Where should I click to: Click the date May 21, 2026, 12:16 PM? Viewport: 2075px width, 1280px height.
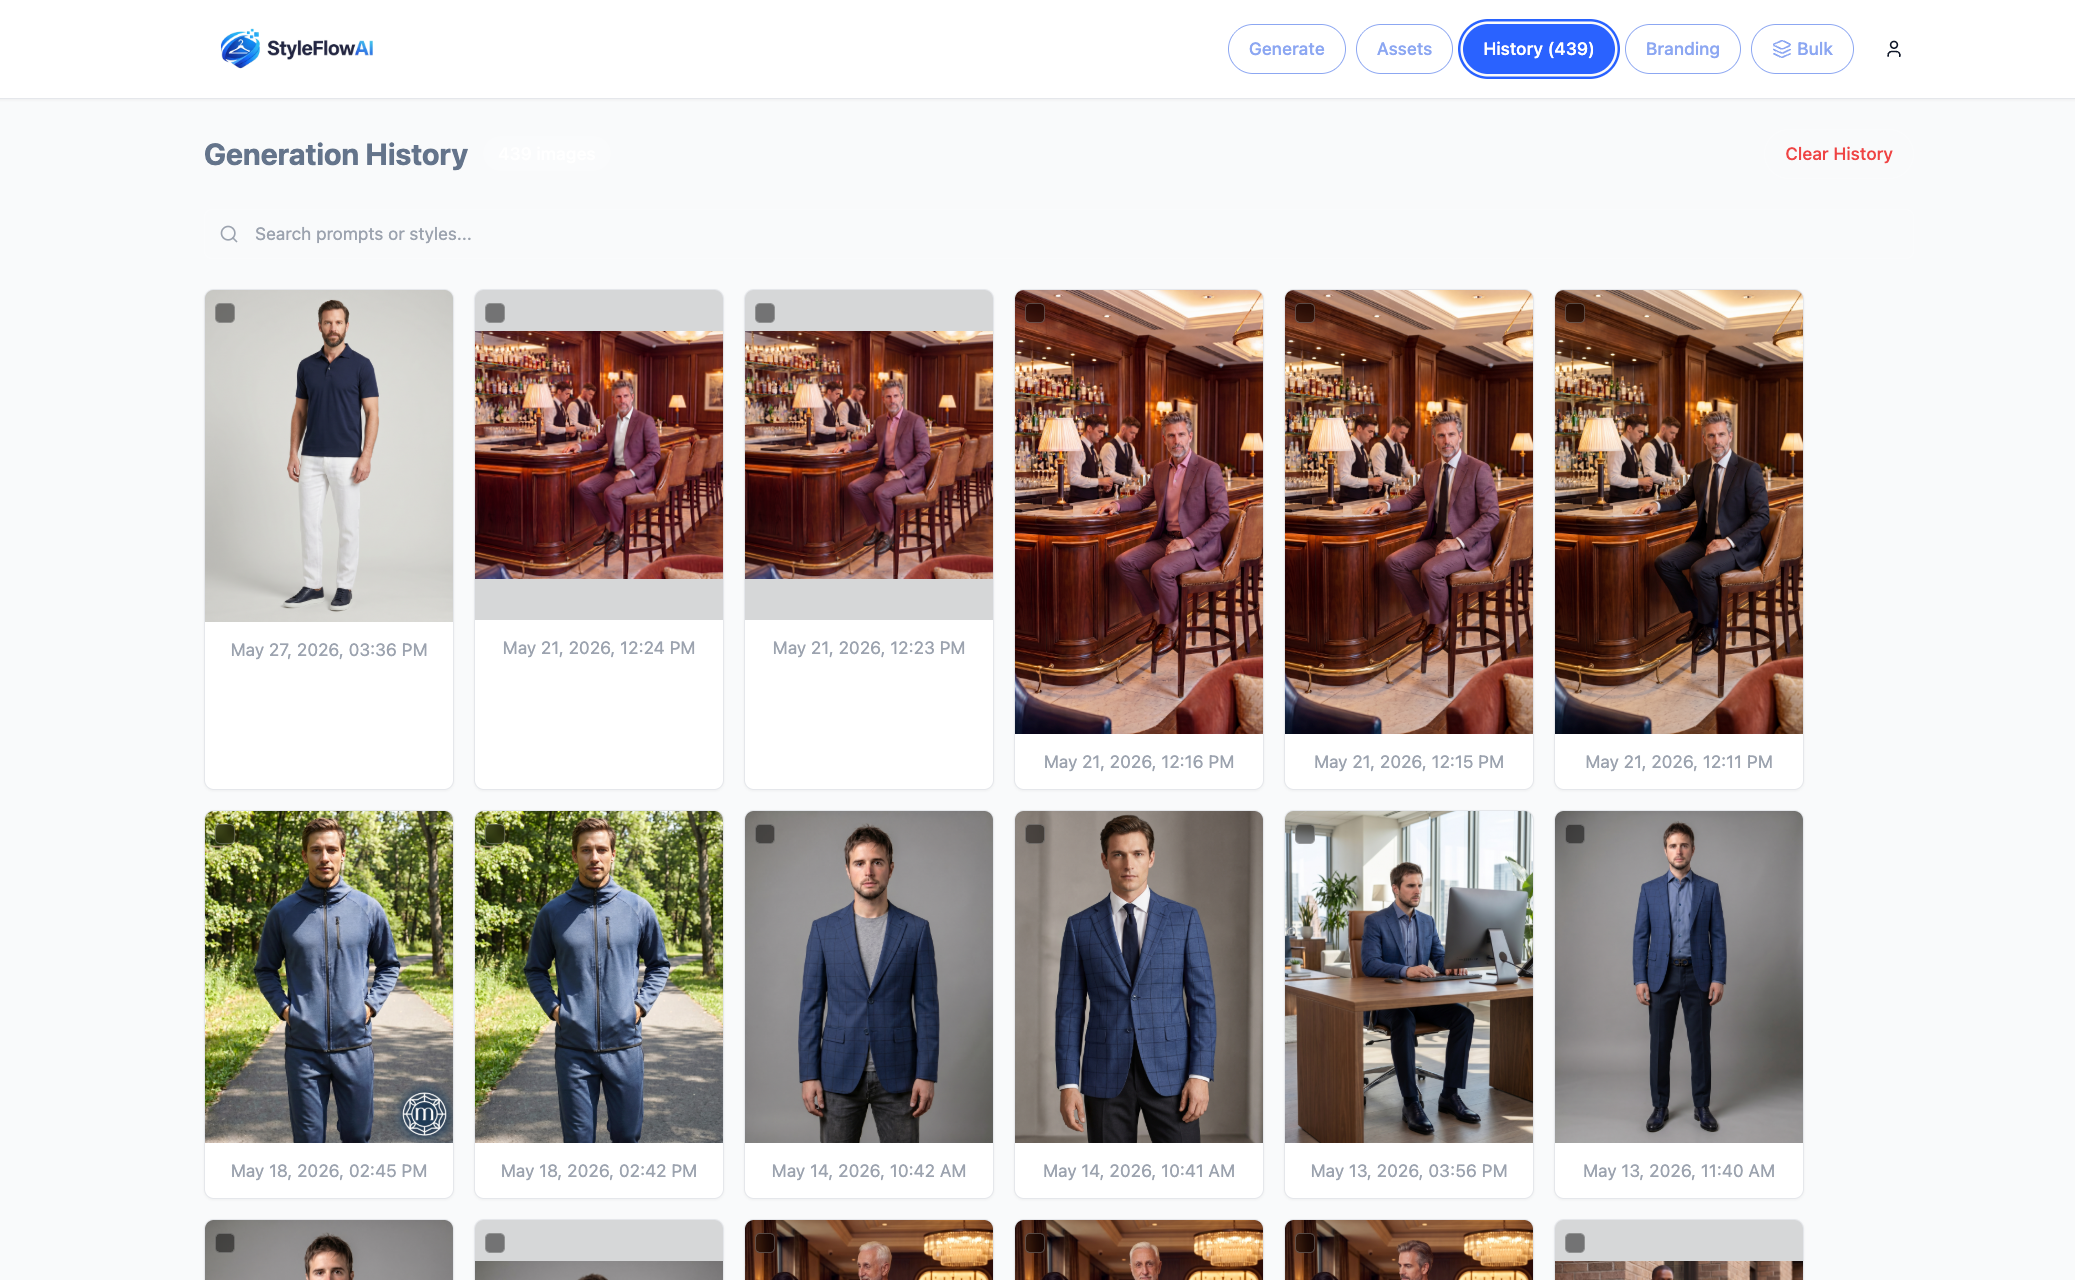pos(1139,762)
